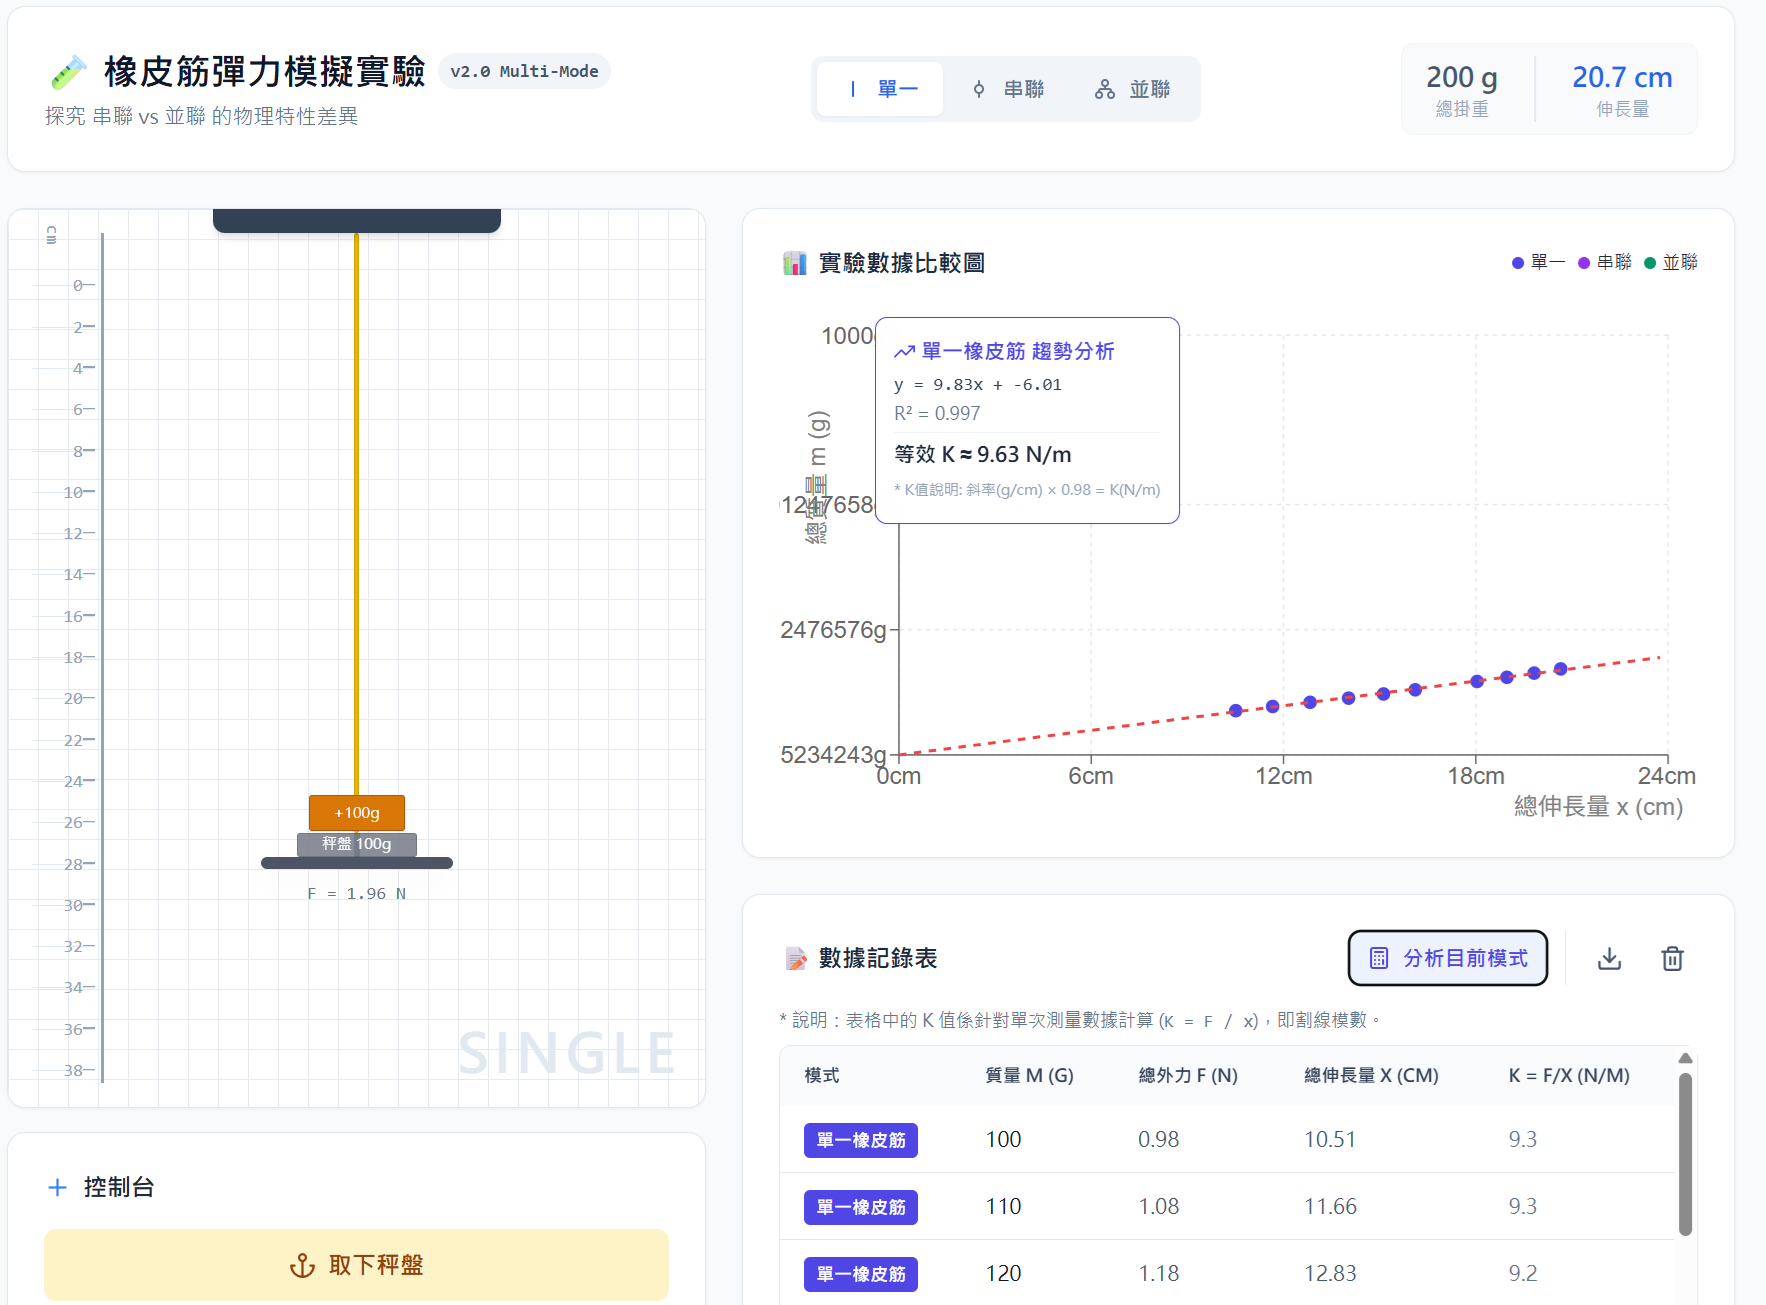Toggle the 串聯 series in the chart legend
The height and width of the screenshot is (1305, 1766).
point(1605,262)
